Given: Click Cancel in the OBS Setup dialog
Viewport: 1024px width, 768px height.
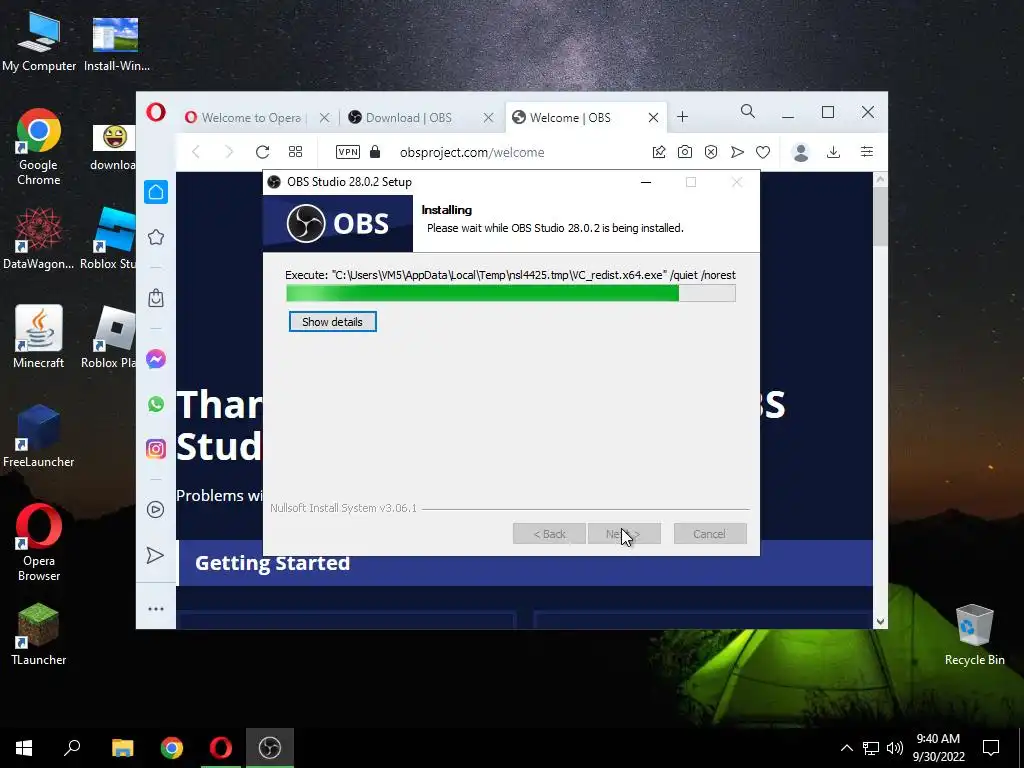Looking at the screenshot, I should pyautogui.click(x=710, y=534).
